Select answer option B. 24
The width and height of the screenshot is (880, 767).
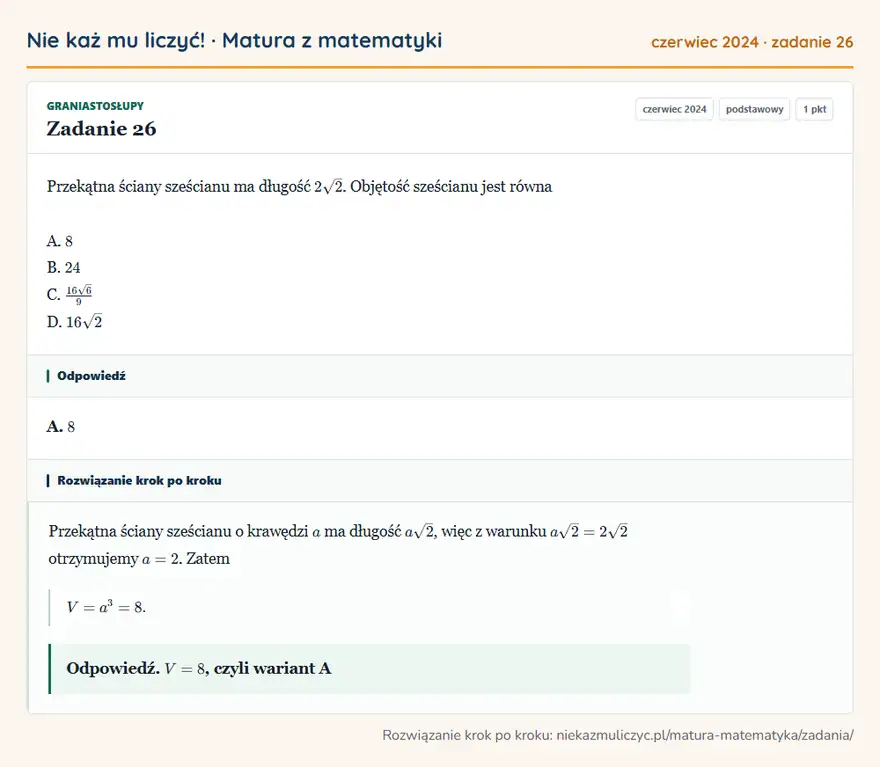point(63,268)
